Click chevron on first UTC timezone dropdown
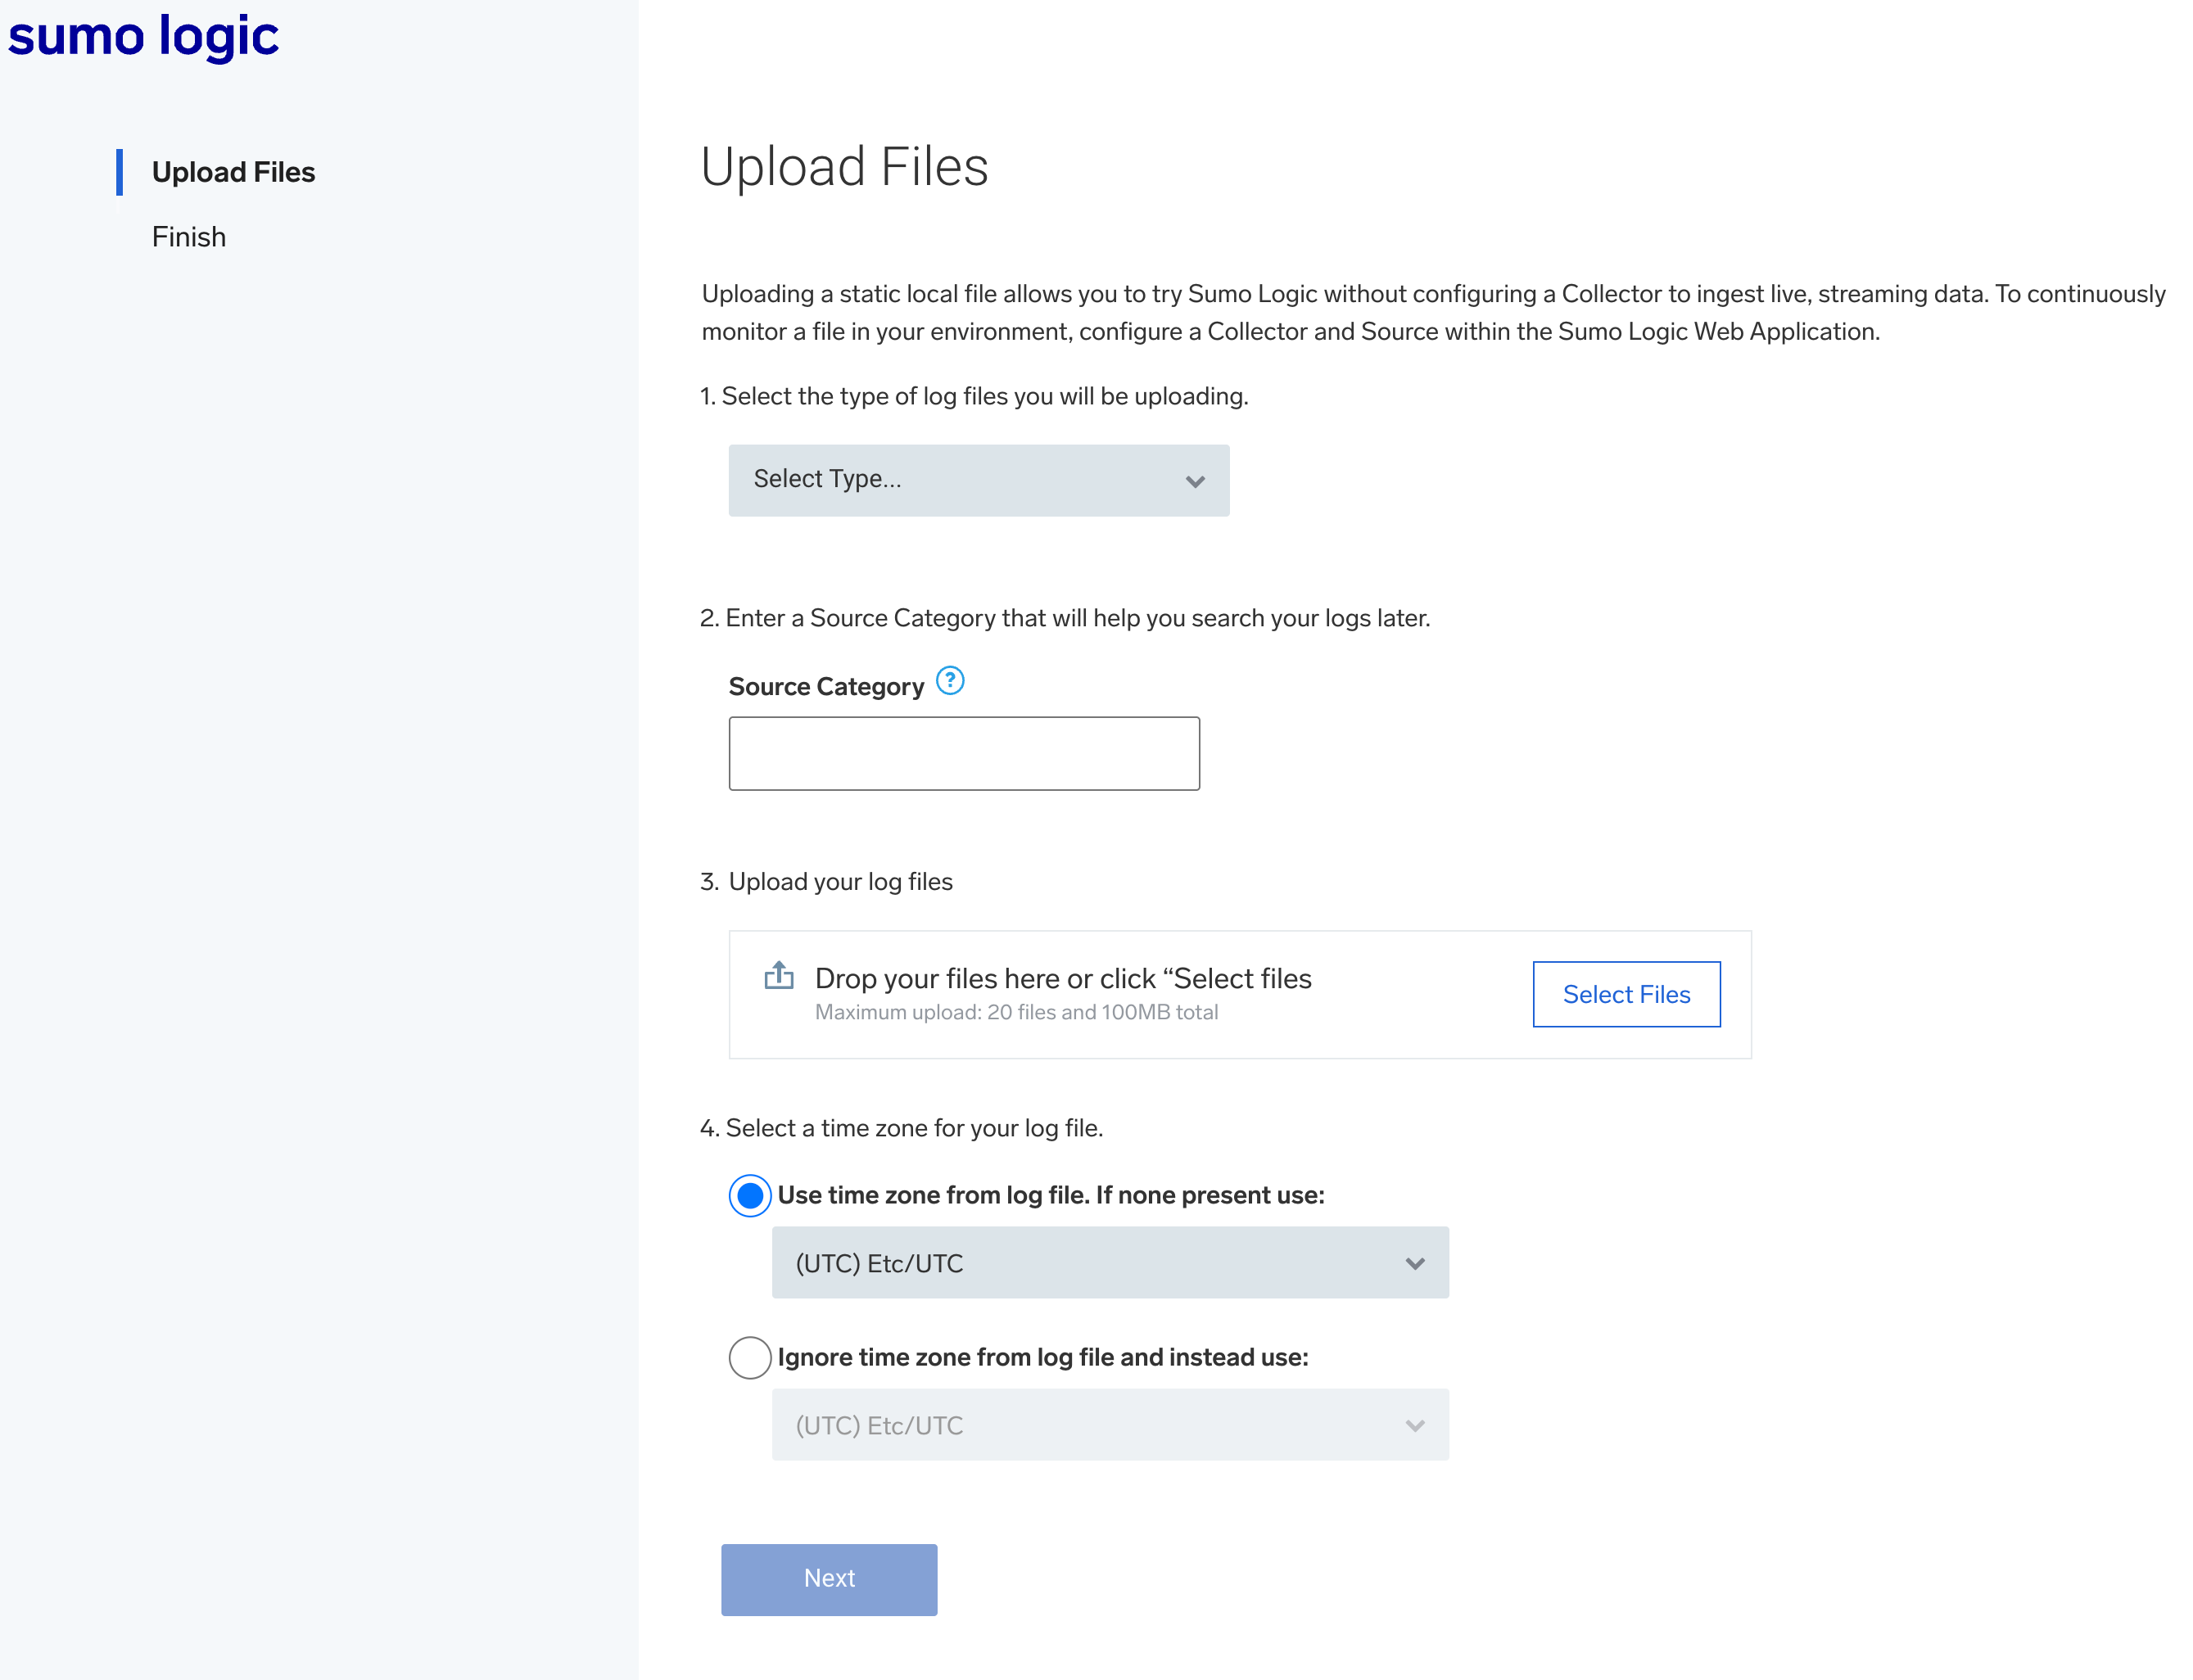2193x1680 pixels. coord(1414,1263)
